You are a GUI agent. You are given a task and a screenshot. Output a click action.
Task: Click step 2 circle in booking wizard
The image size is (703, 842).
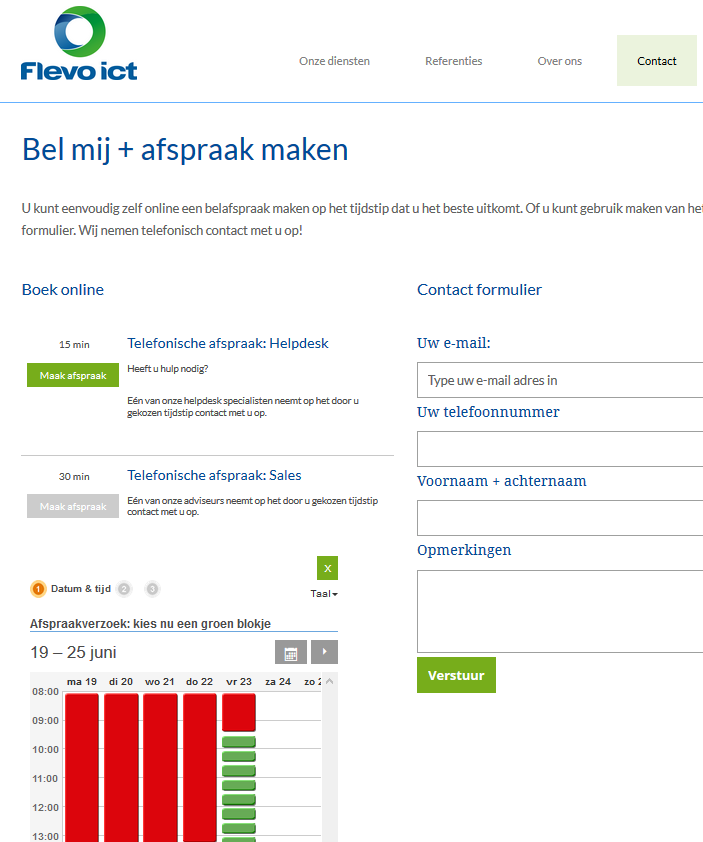(x=124, y=589)
